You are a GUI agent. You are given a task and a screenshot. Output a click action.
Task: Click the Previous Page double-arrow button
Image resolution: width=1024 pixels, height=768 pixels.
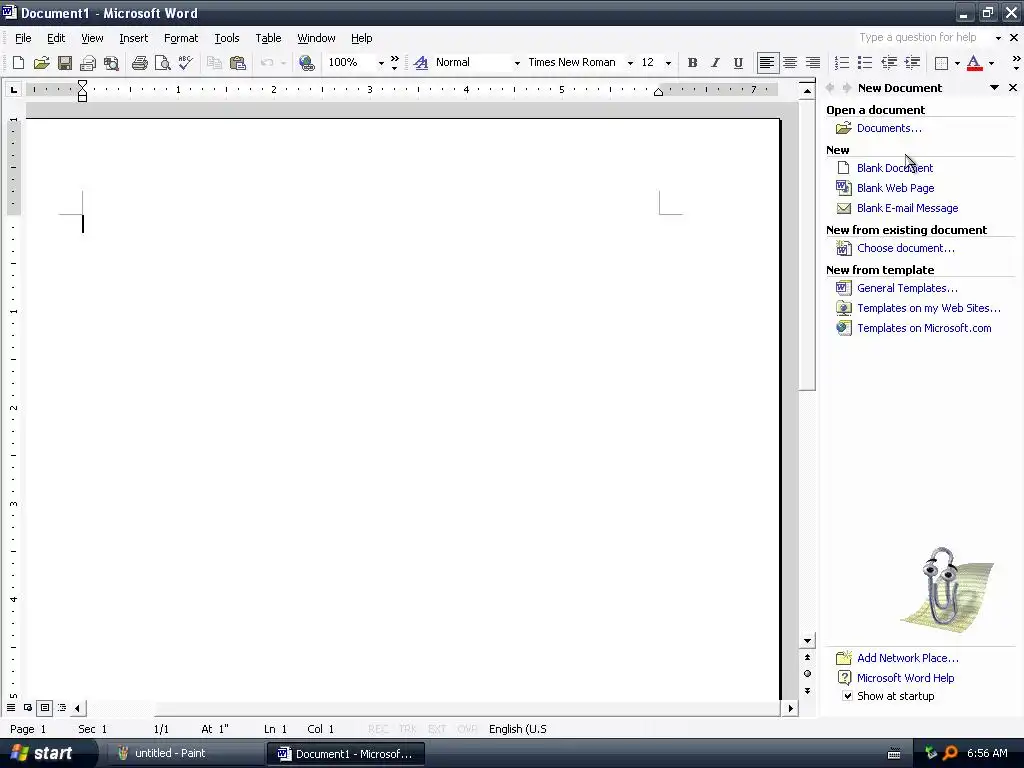coord(807,658)
